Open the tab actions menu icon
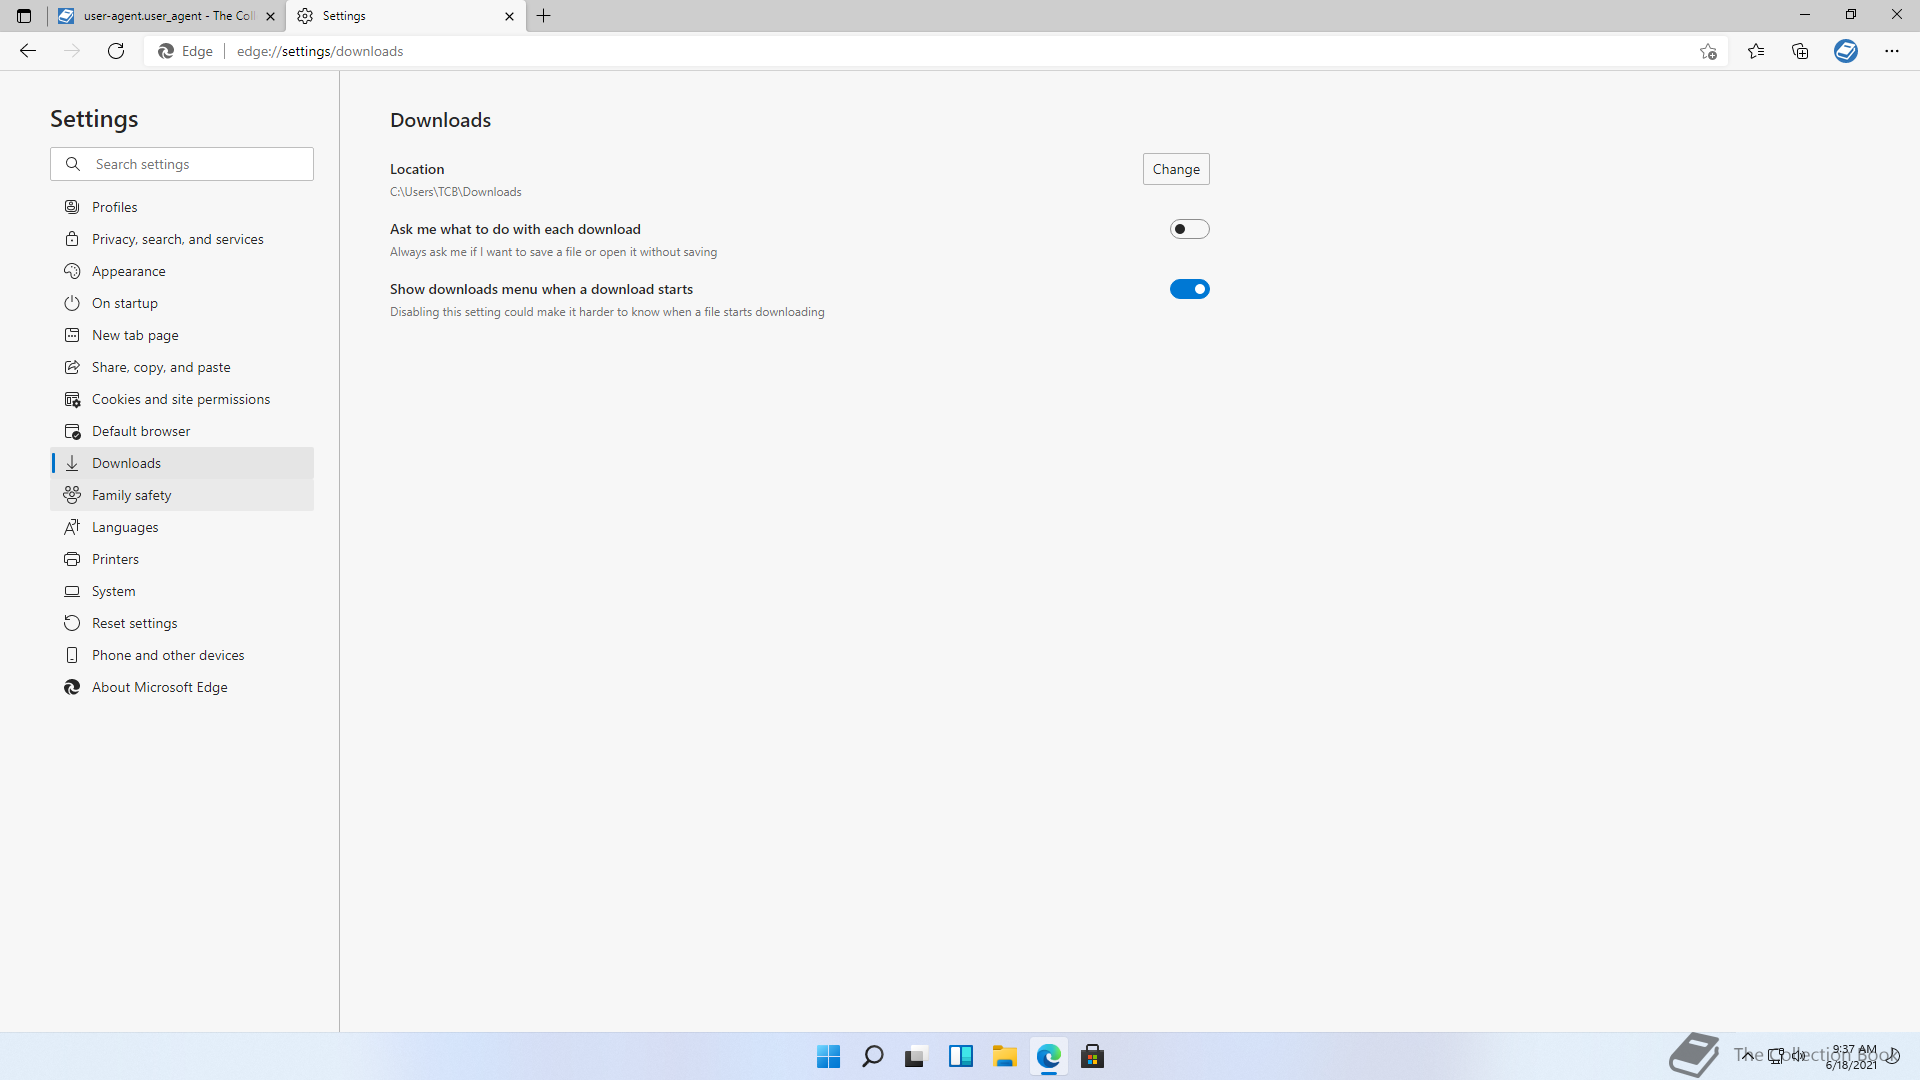Viewport: 1920px width, 1080px height. (24, 16)
